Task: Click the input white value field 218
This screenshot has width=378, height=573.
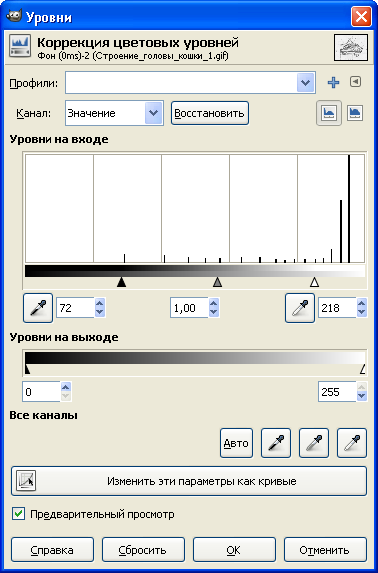Action: pyautogui.click(x=337, y=308)
